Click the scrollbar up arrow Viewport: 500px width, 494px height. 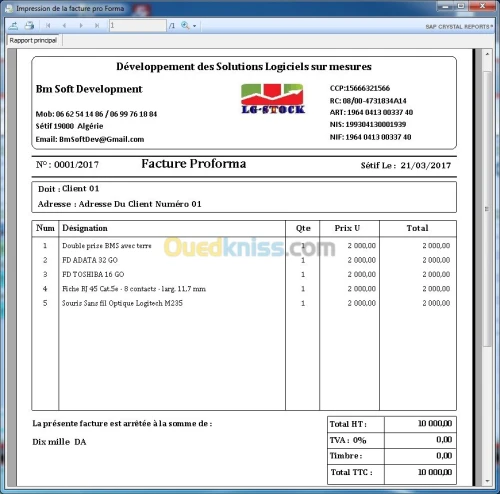487,54
